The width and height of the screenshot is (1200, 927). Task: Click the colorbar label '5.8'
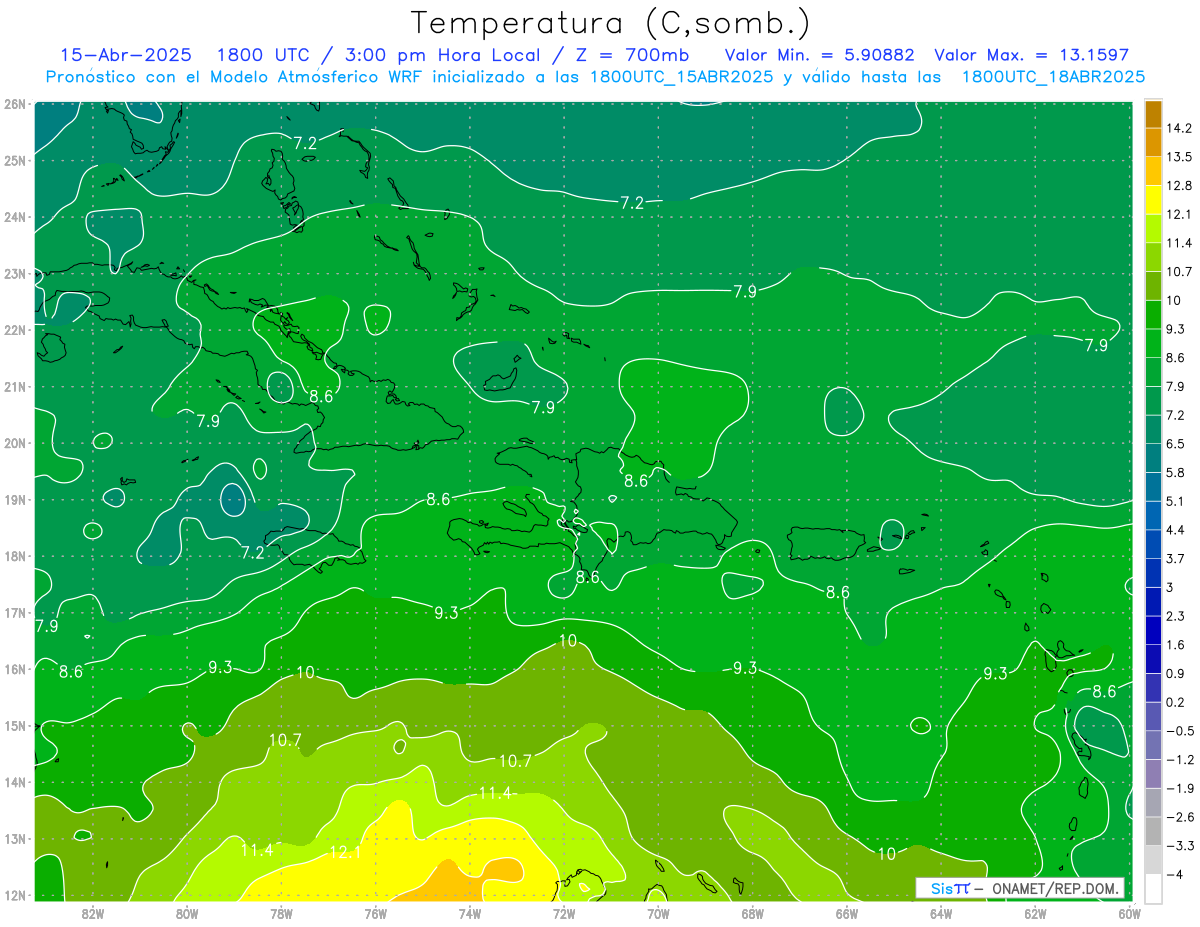1176,473
